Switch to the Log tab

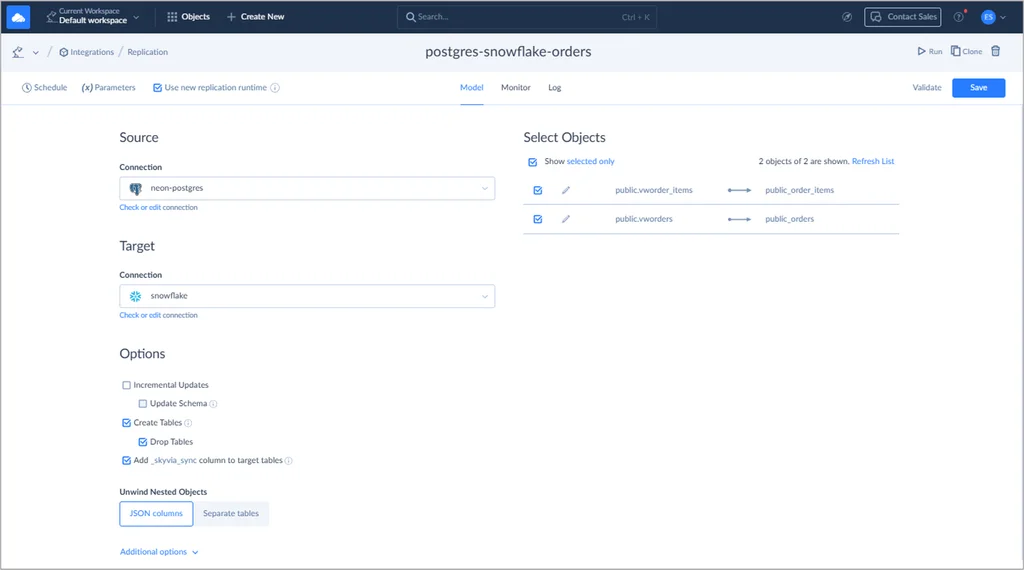(x=554, y=87)
